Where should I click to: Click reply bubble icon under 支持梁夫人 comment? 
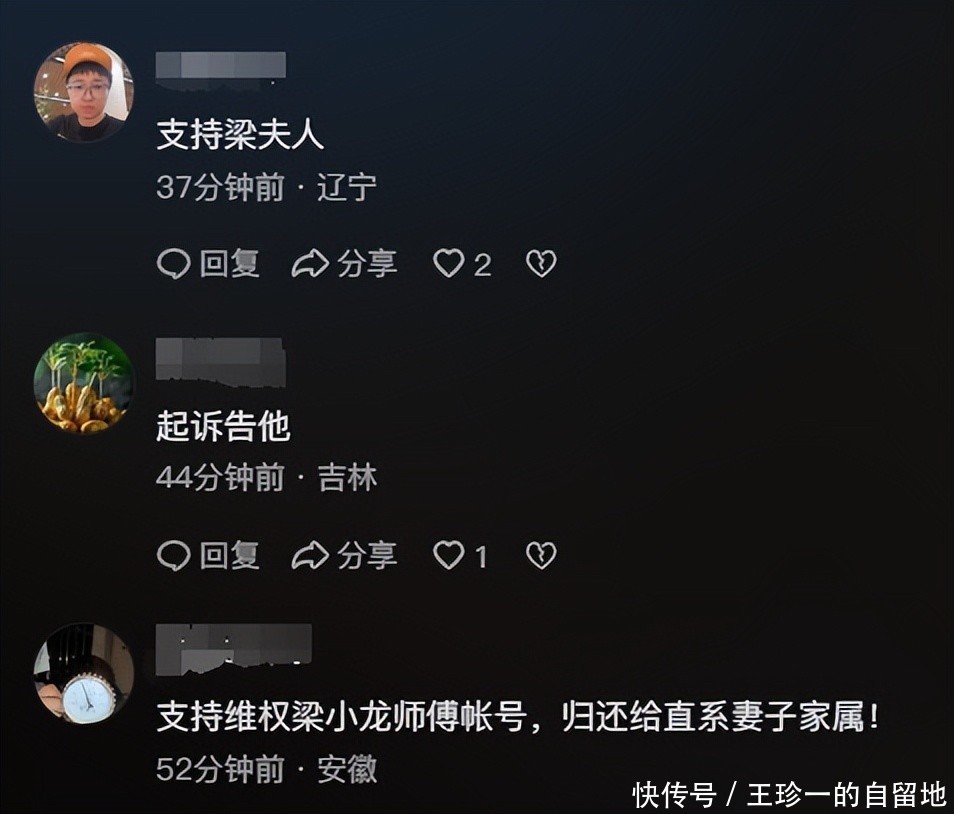point(173,265)
